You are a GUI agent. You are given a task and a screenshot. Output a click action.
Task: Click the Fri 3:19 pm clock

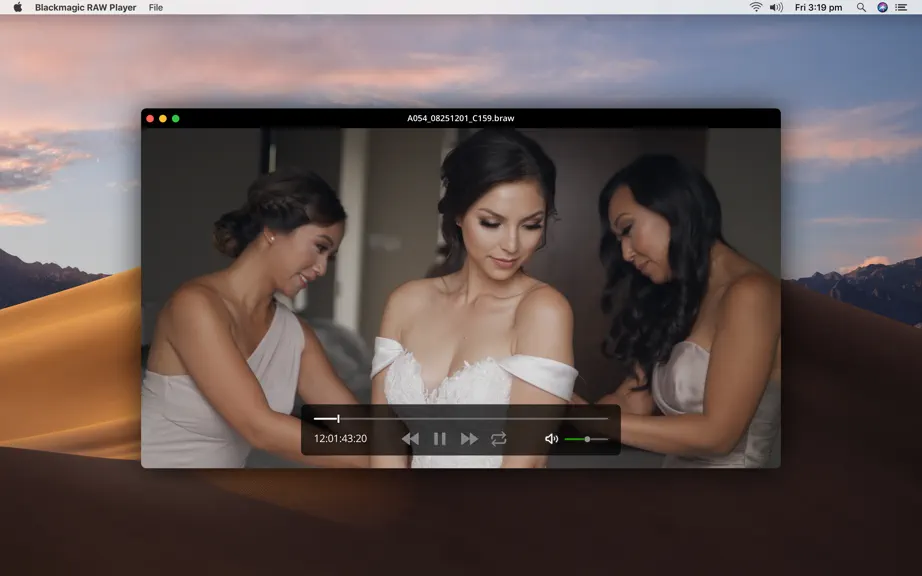[x=818, y=7]
